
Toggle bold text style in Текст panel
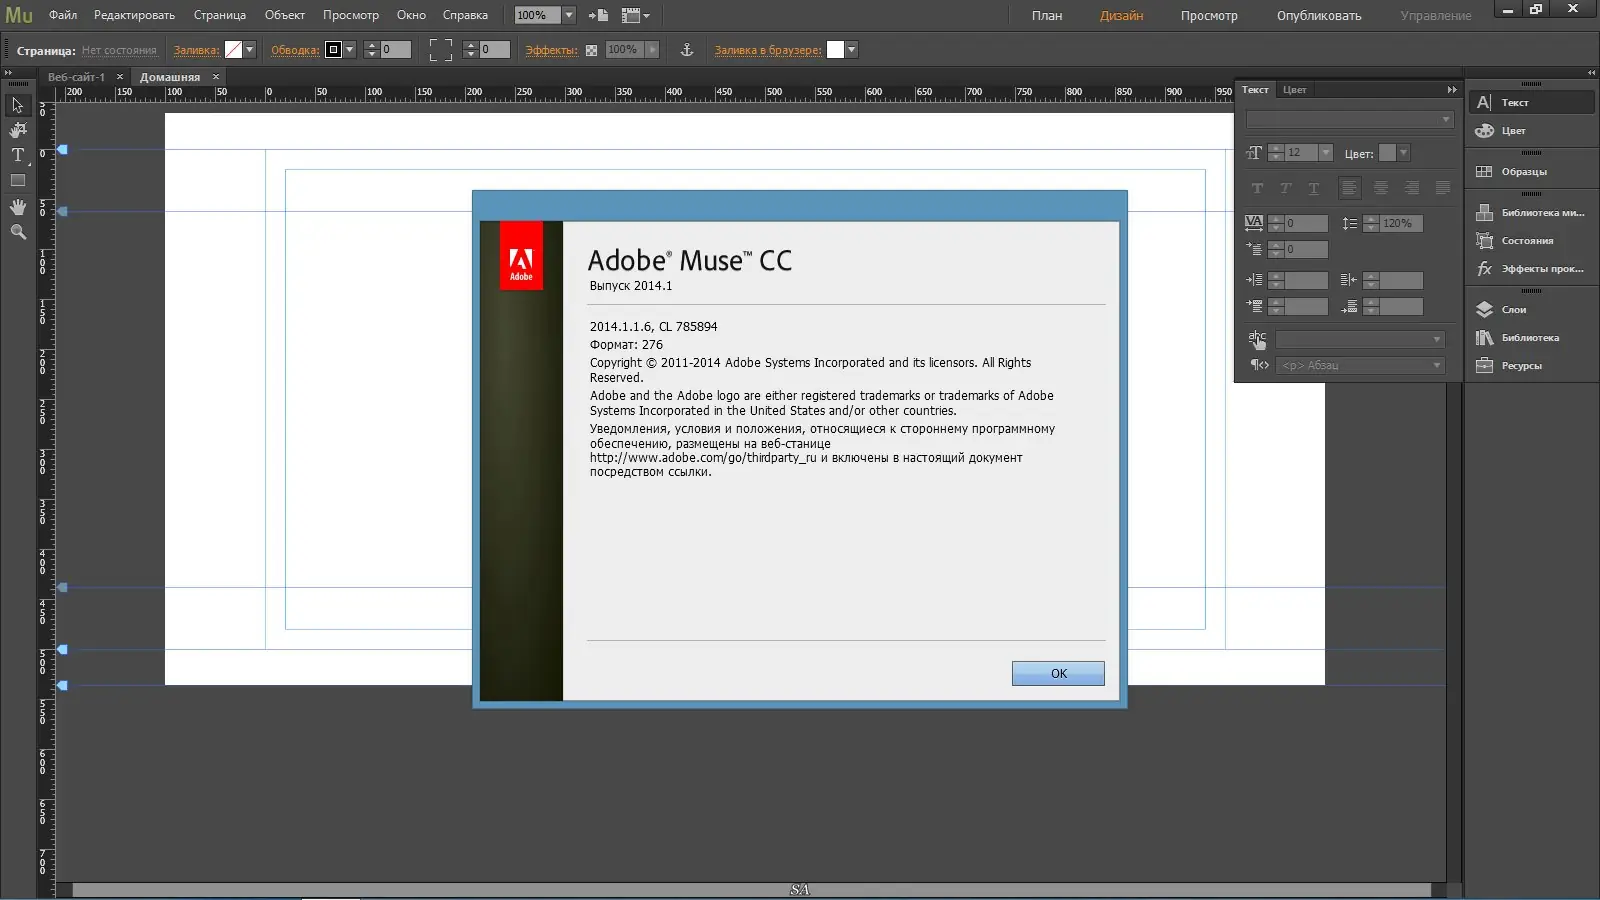coord(1257,188)
